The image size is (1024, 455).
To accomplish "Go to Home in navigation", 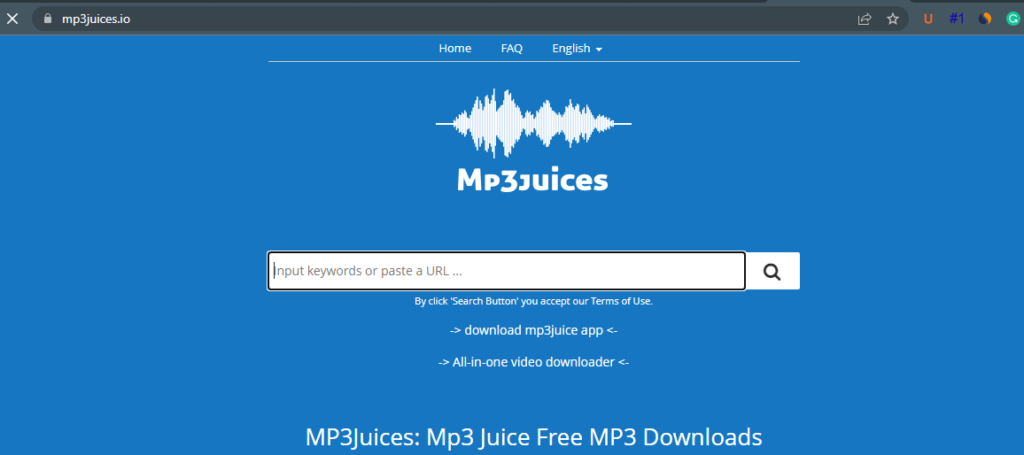I will click(455, 48).
